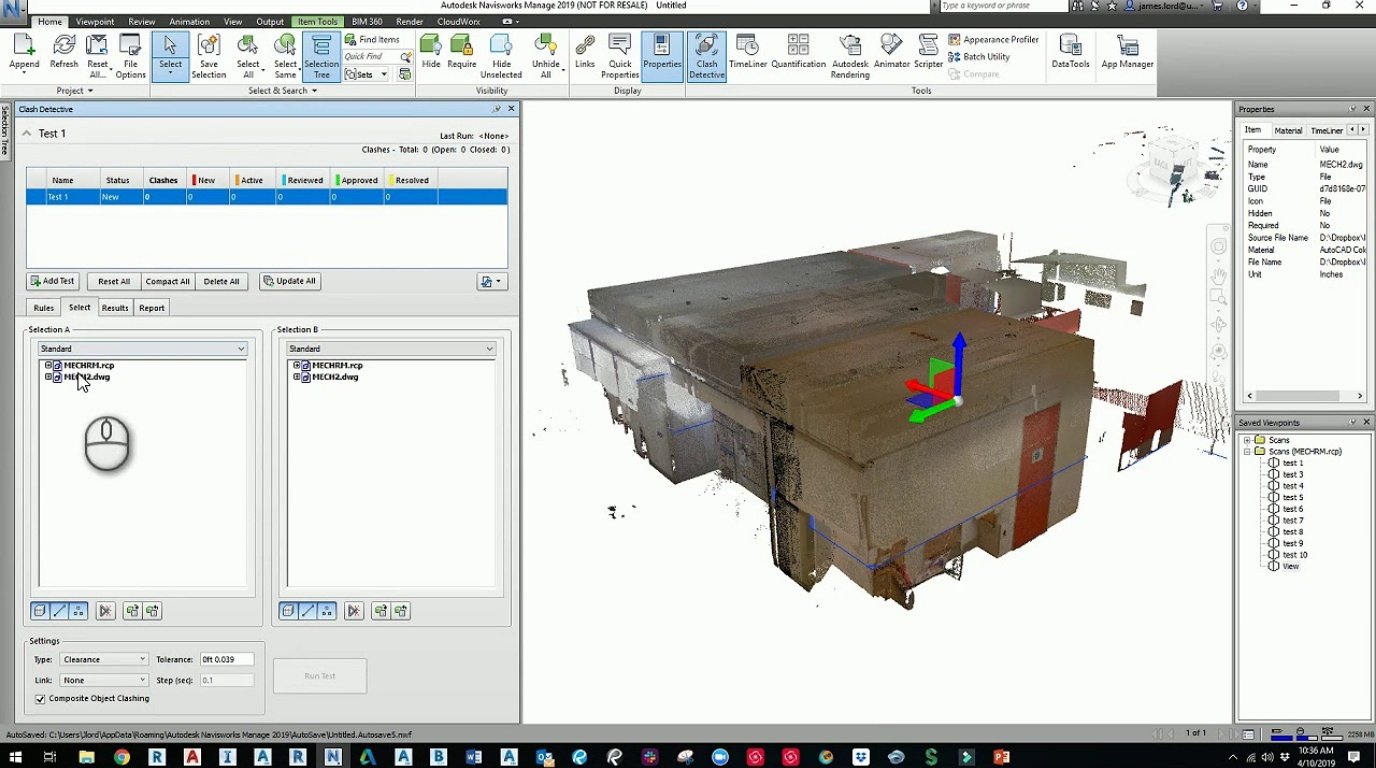The height and width of the screenshot is (768, 1376).
Task: Toggle Self-Intersect button under Selection B
Action: point(353,611)
